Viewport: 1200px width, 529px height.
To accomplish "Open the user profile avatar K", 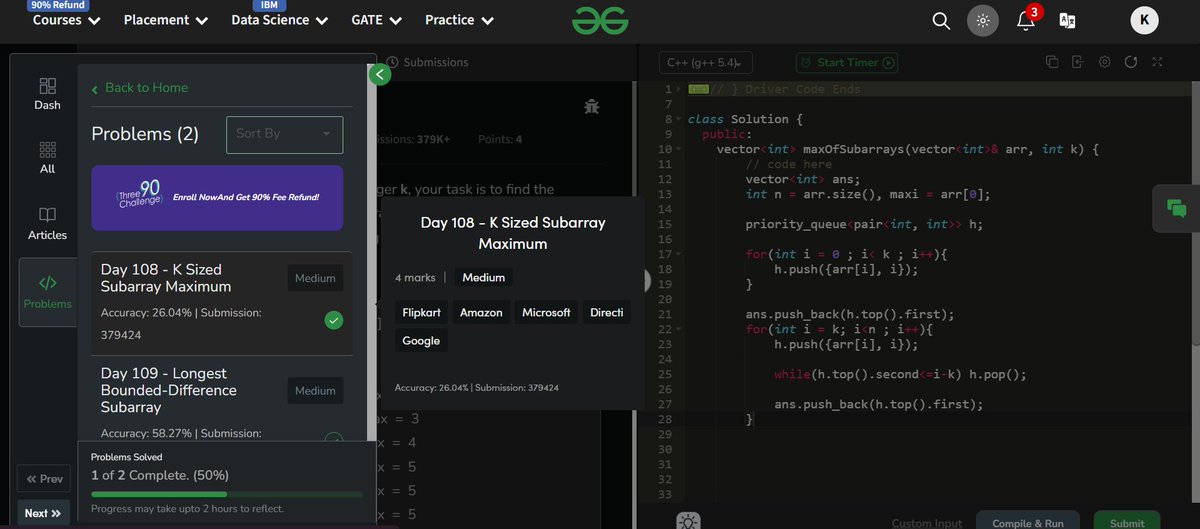I will (x=1144, y=20).
